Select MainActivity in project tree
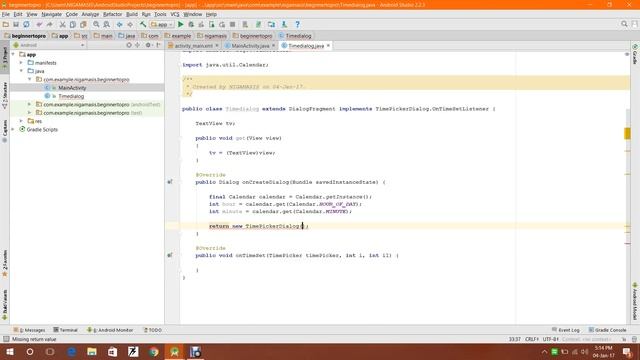This screenshot has height=360, width=640. [72, 88]
